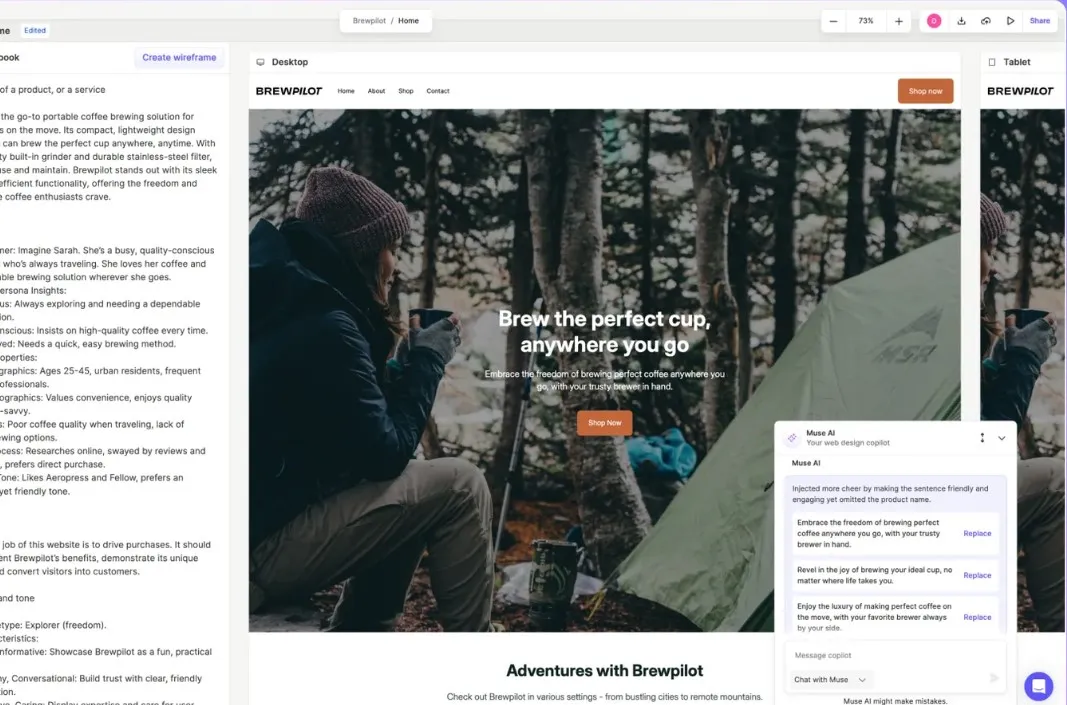This screenshot has height=705, width=1067.
Task: Start preview with the play icon
Action: coord(1011,21)
